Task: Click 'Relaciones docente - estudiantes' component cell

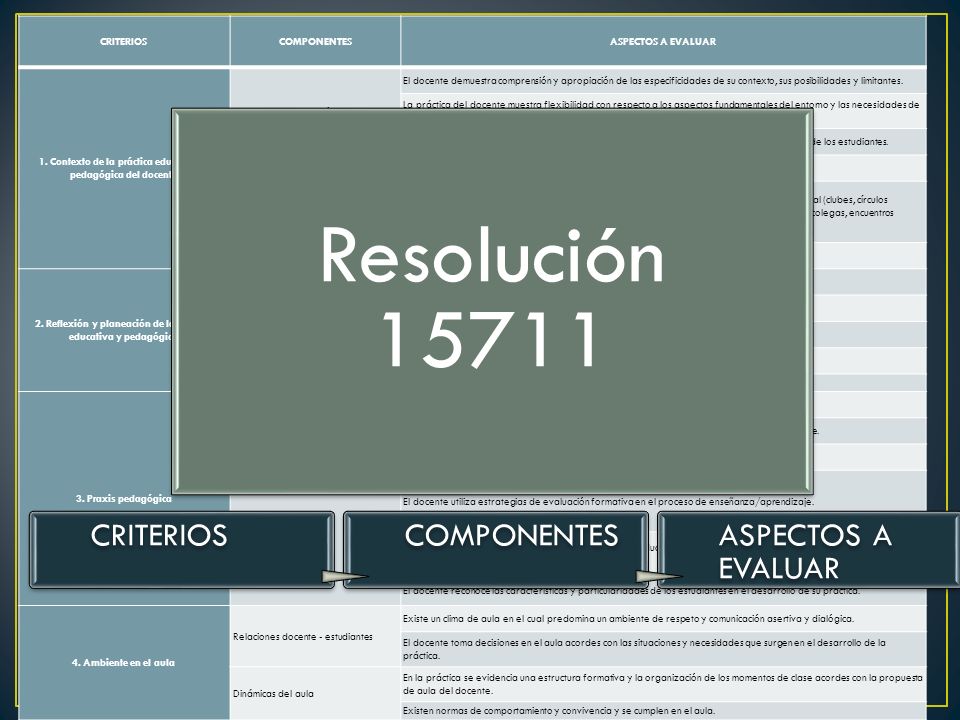Action: pyautogui.click(x=315, y=637)
